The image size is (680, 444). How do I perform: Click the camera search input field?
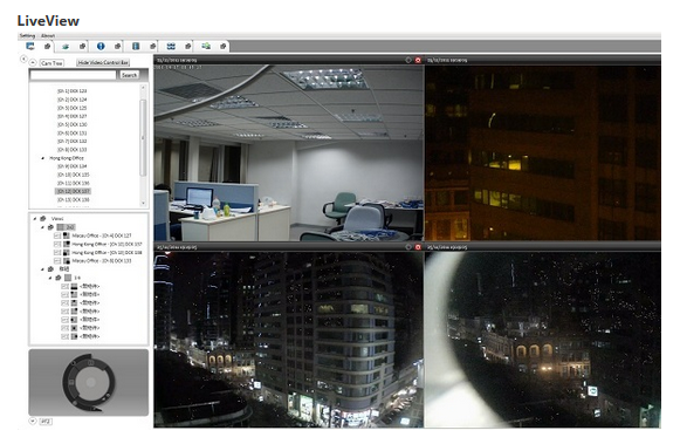tap(73, 75)
